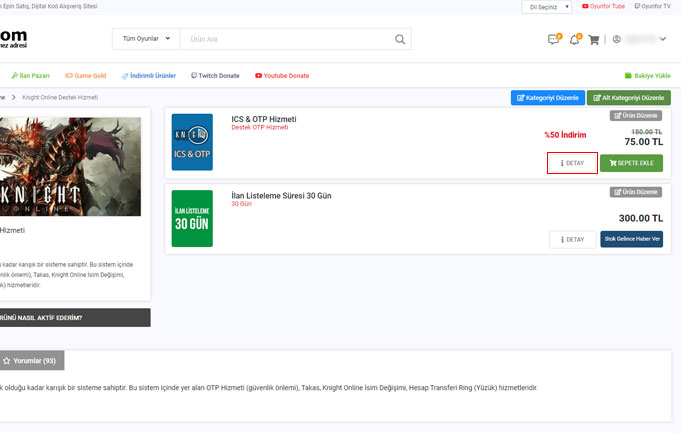Switch to the Yorumlar (93) tab

pos(33,360)
